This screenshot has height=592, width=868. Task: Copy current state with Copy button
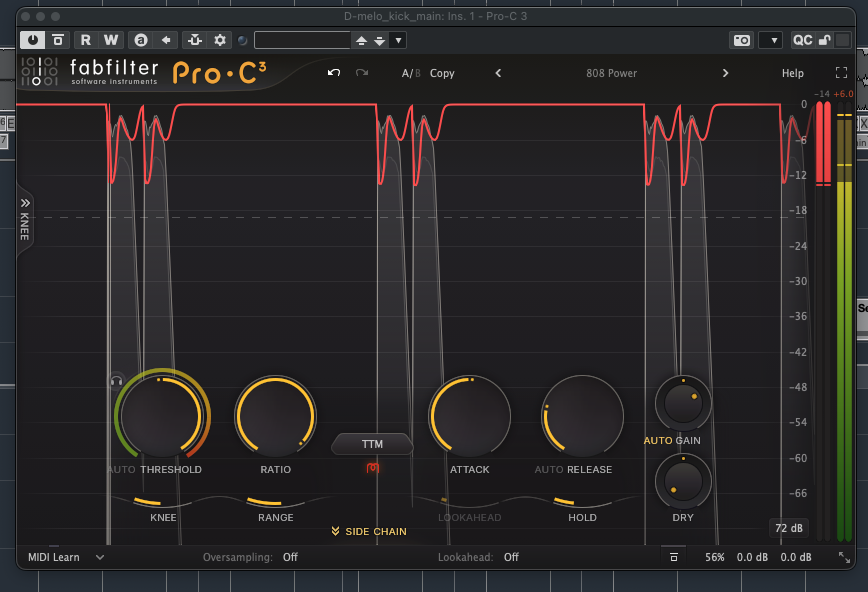[442, 73]
